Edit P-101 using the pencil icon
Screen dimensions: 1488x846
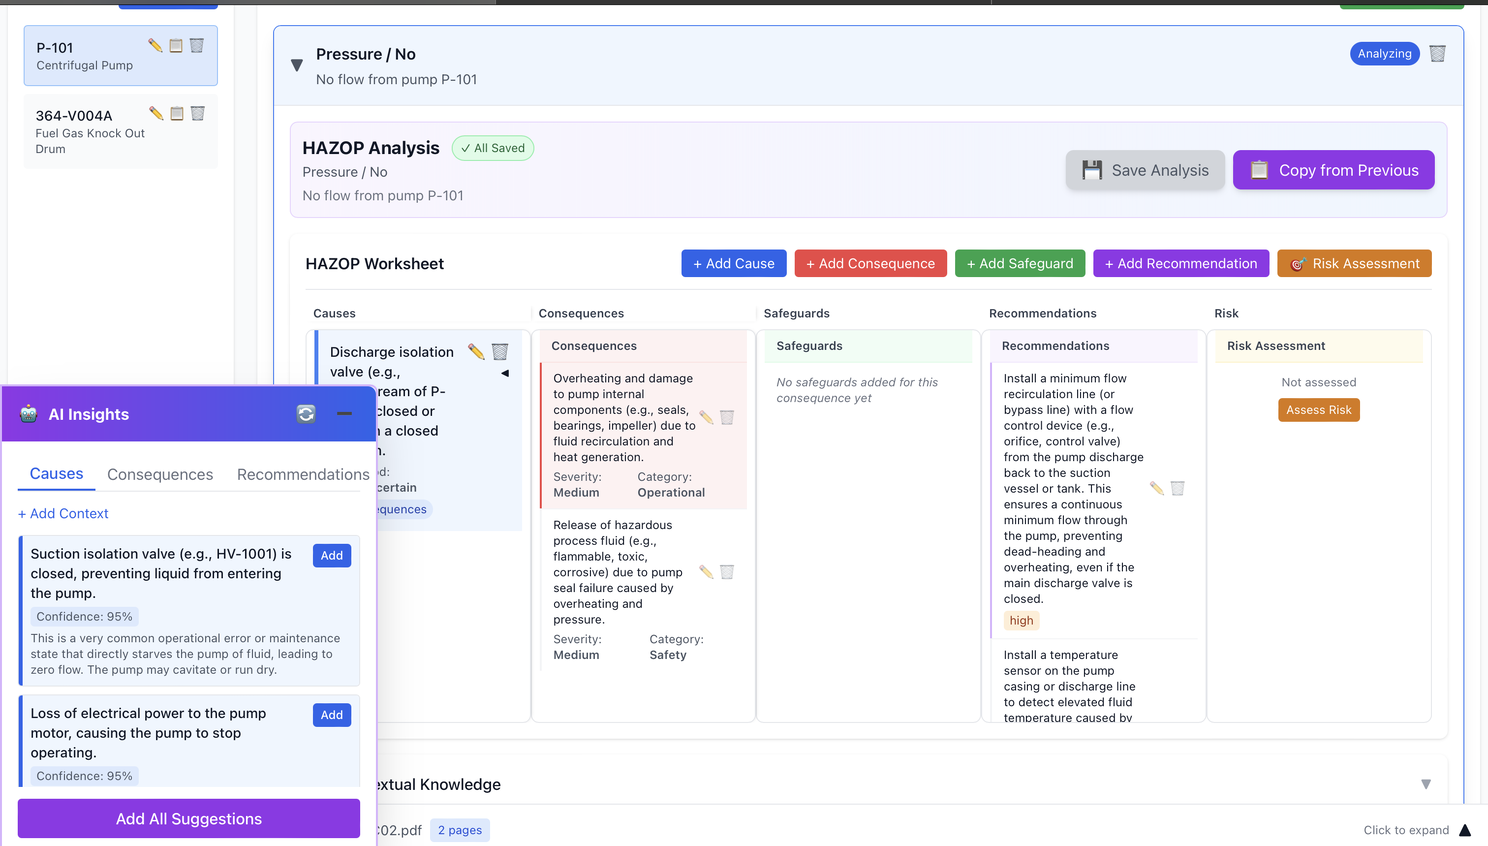(156, 45)
